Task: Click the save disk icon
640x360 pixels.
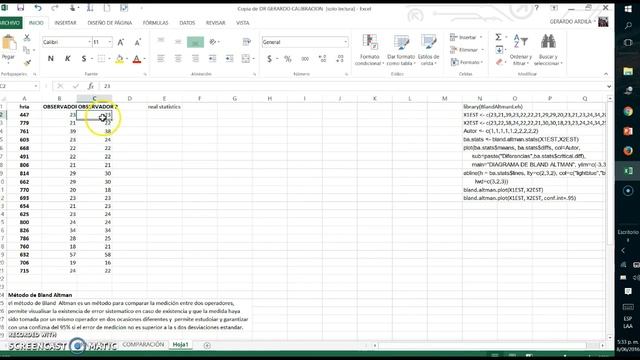Action: tap(20, 8)
